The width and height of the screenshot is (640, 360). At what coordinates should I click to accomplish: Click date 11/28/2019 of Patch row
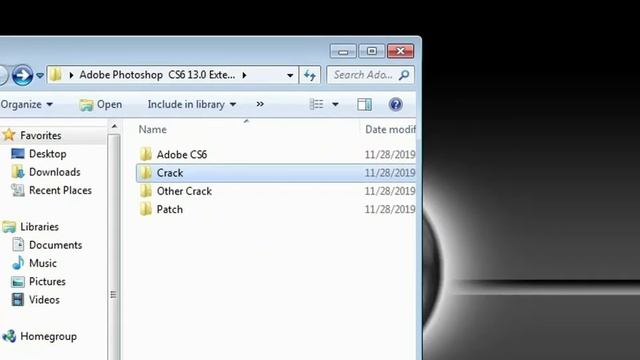click(x=390, y=209)
